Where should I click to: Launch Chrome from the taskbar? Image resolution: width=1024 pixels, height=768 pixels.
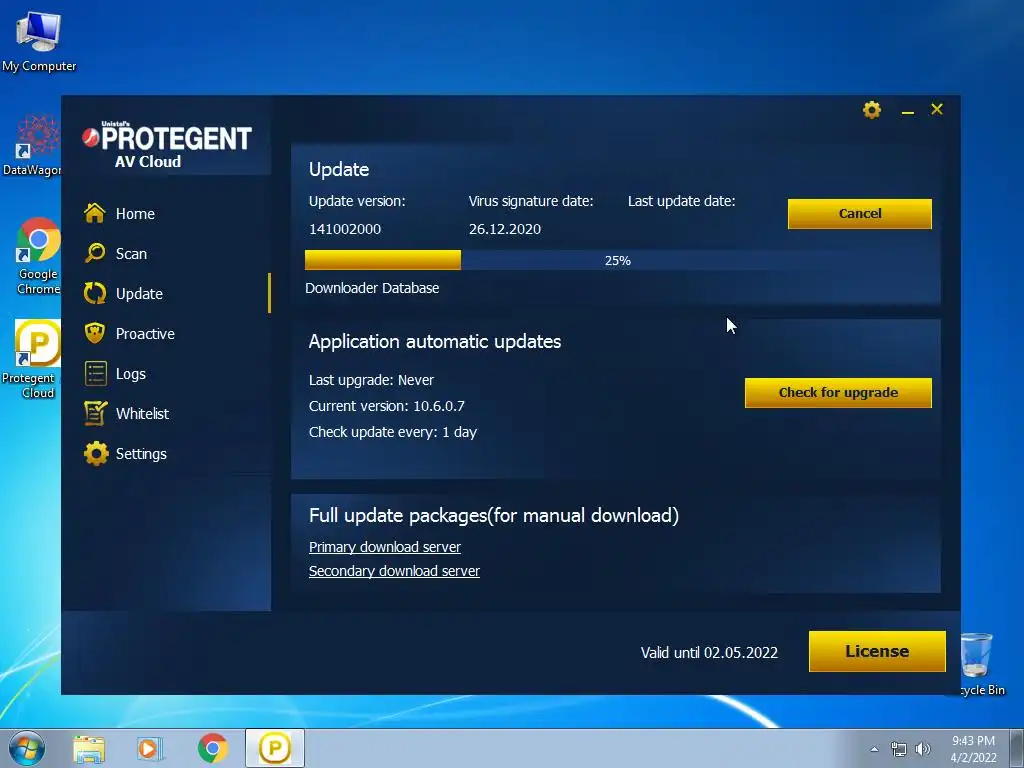[x=212, y=748]
